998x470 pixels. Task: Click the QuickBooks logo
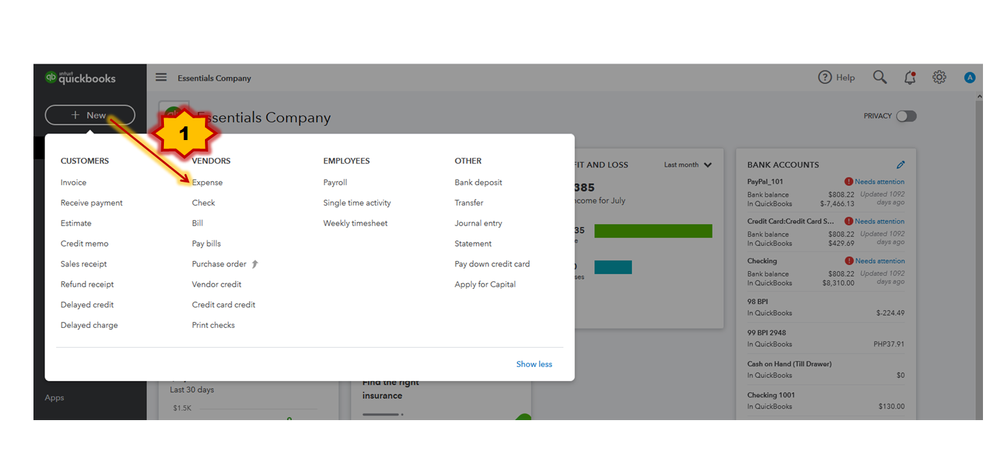pos(80,78)
